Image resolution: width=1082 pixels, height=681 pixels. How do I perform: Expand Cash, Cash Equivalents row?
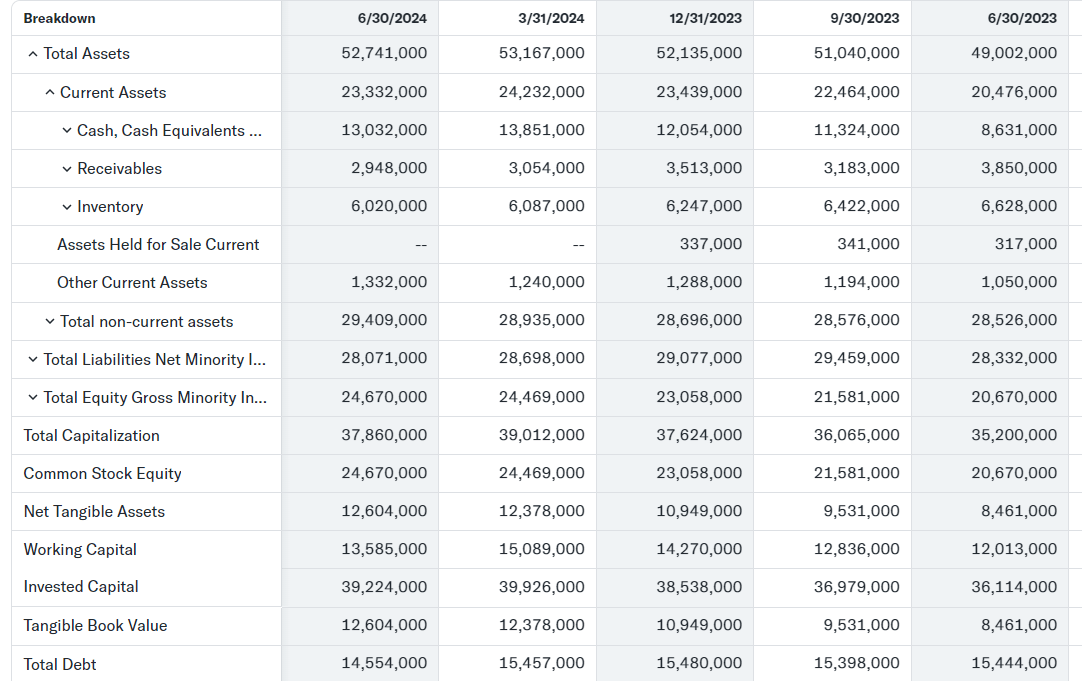67,131
